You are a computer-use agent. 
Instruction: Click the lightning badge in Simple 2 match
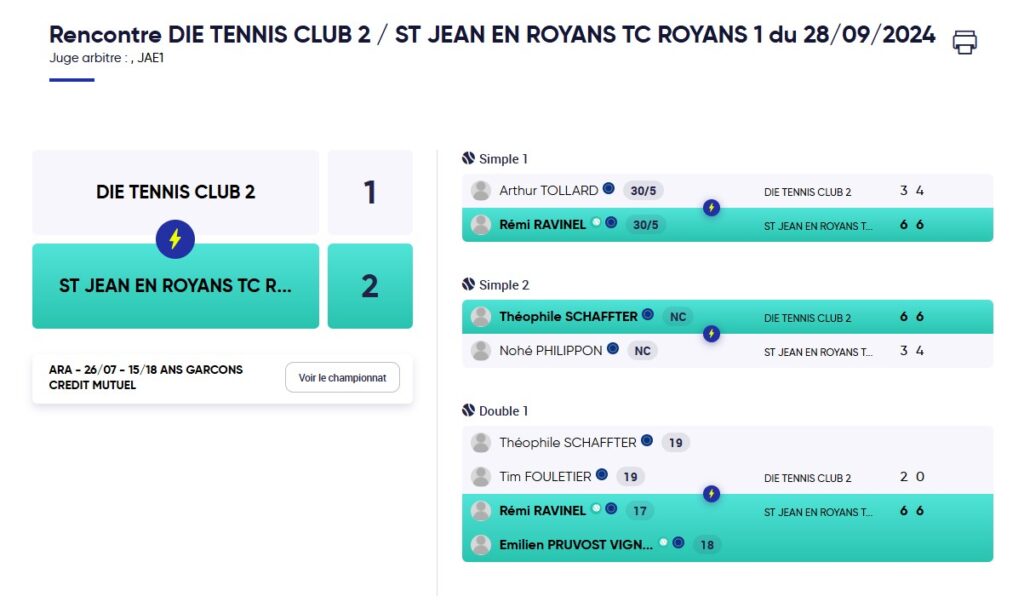coord(711,334)
